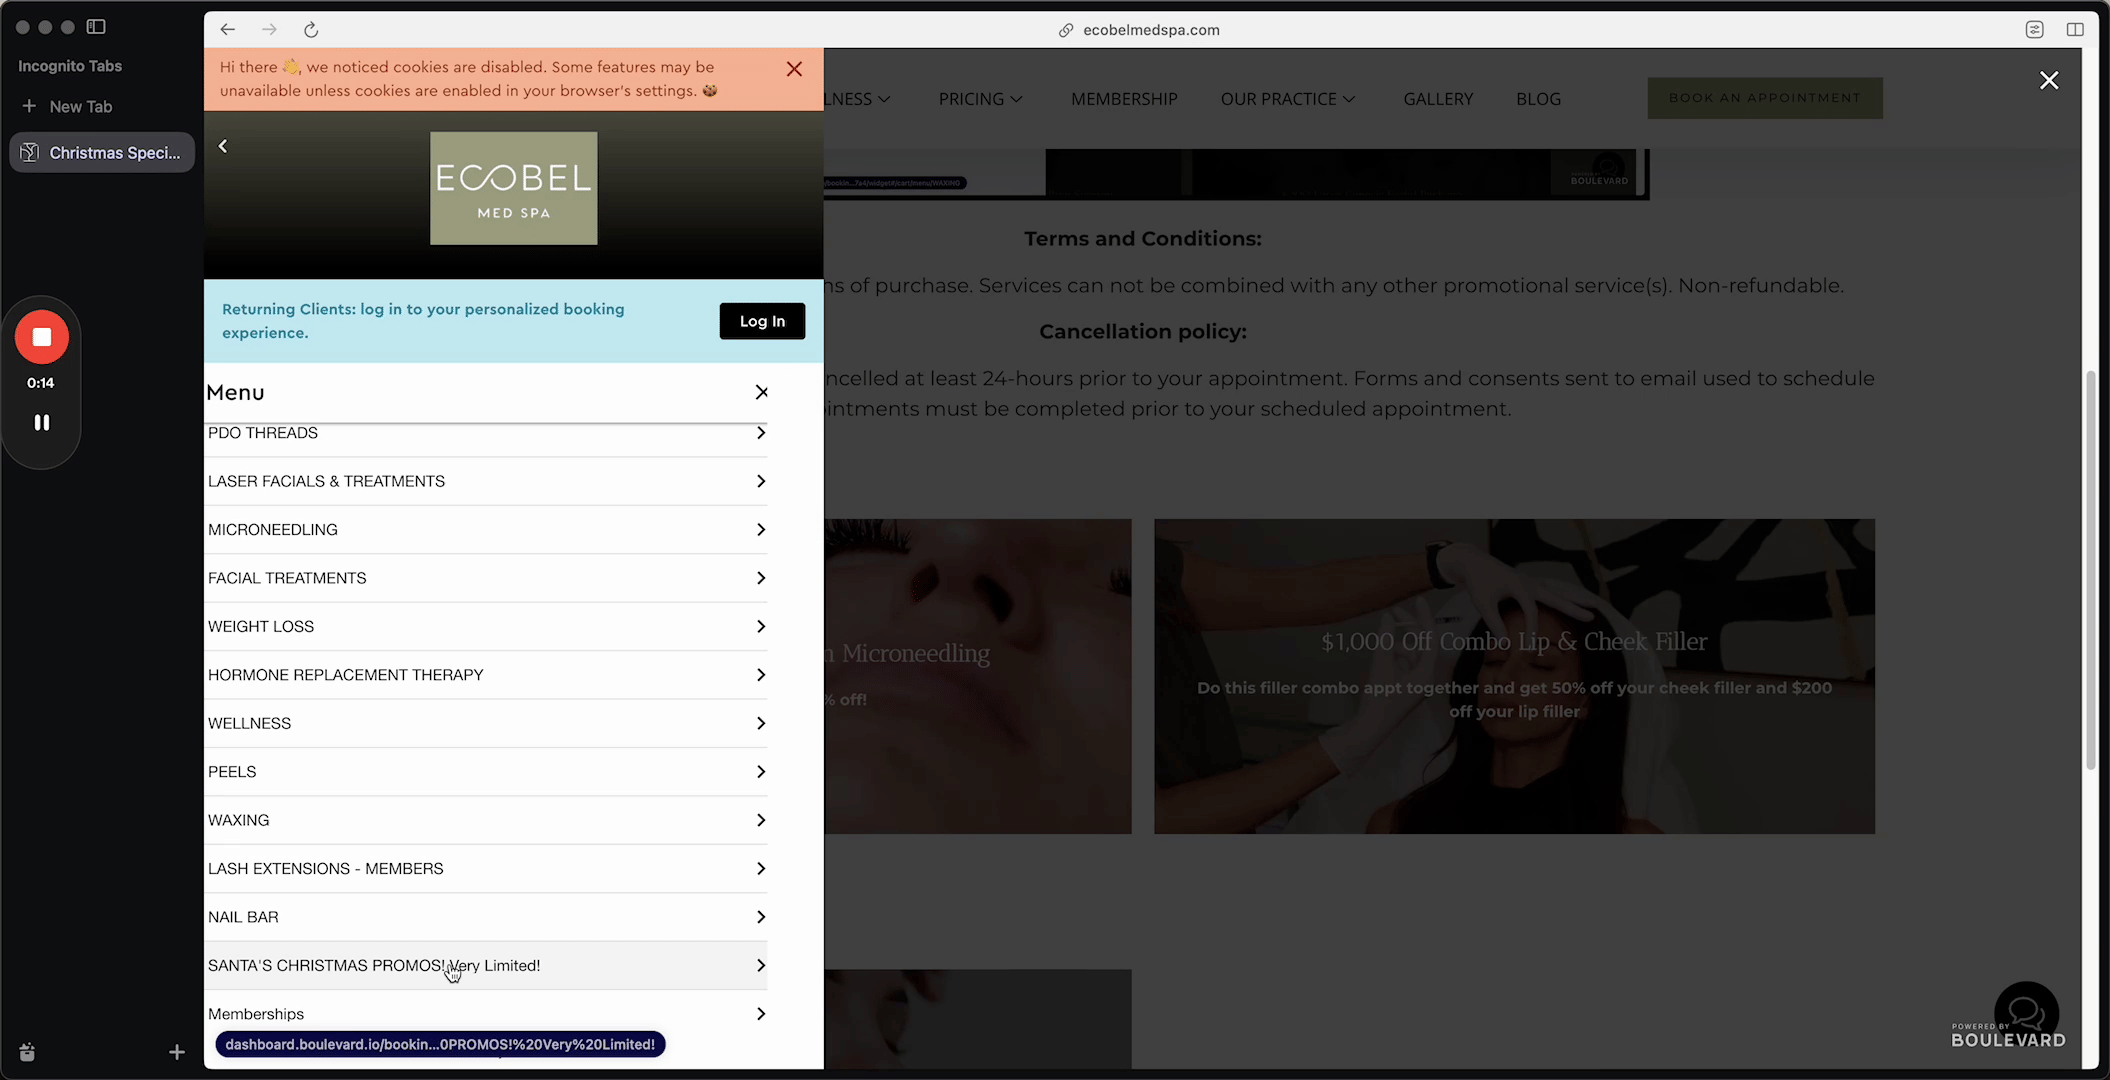Reload the current page
2110x1080 pixels.
pos(311,30)
